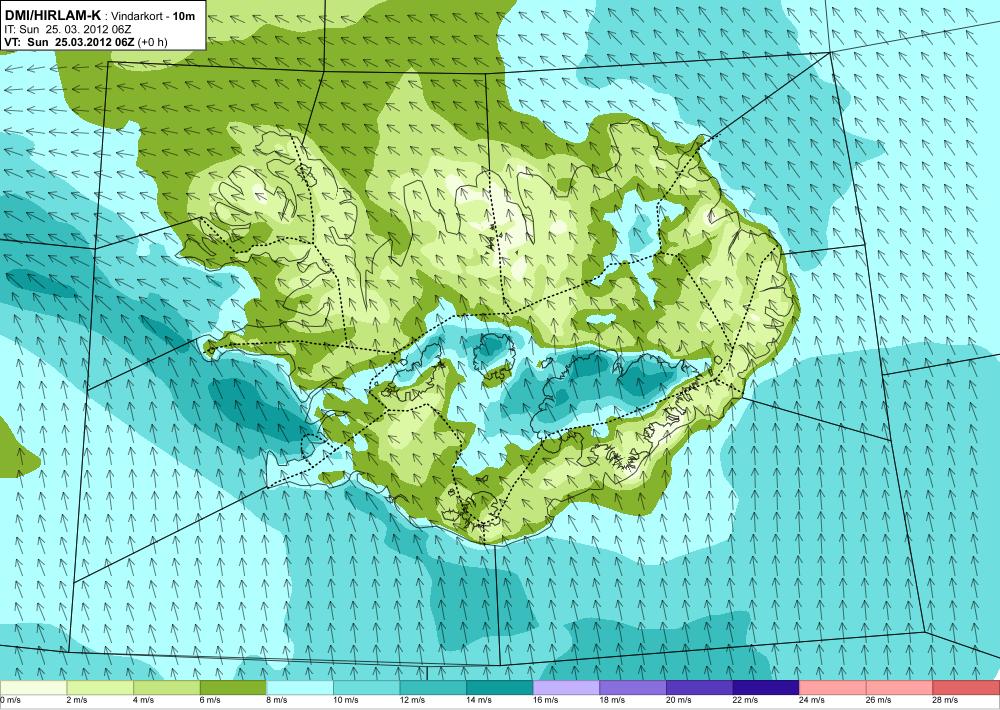1000x710 pixels.
Task: Click the '20 m/s' legend label
Action: click(x=679, y=700)
